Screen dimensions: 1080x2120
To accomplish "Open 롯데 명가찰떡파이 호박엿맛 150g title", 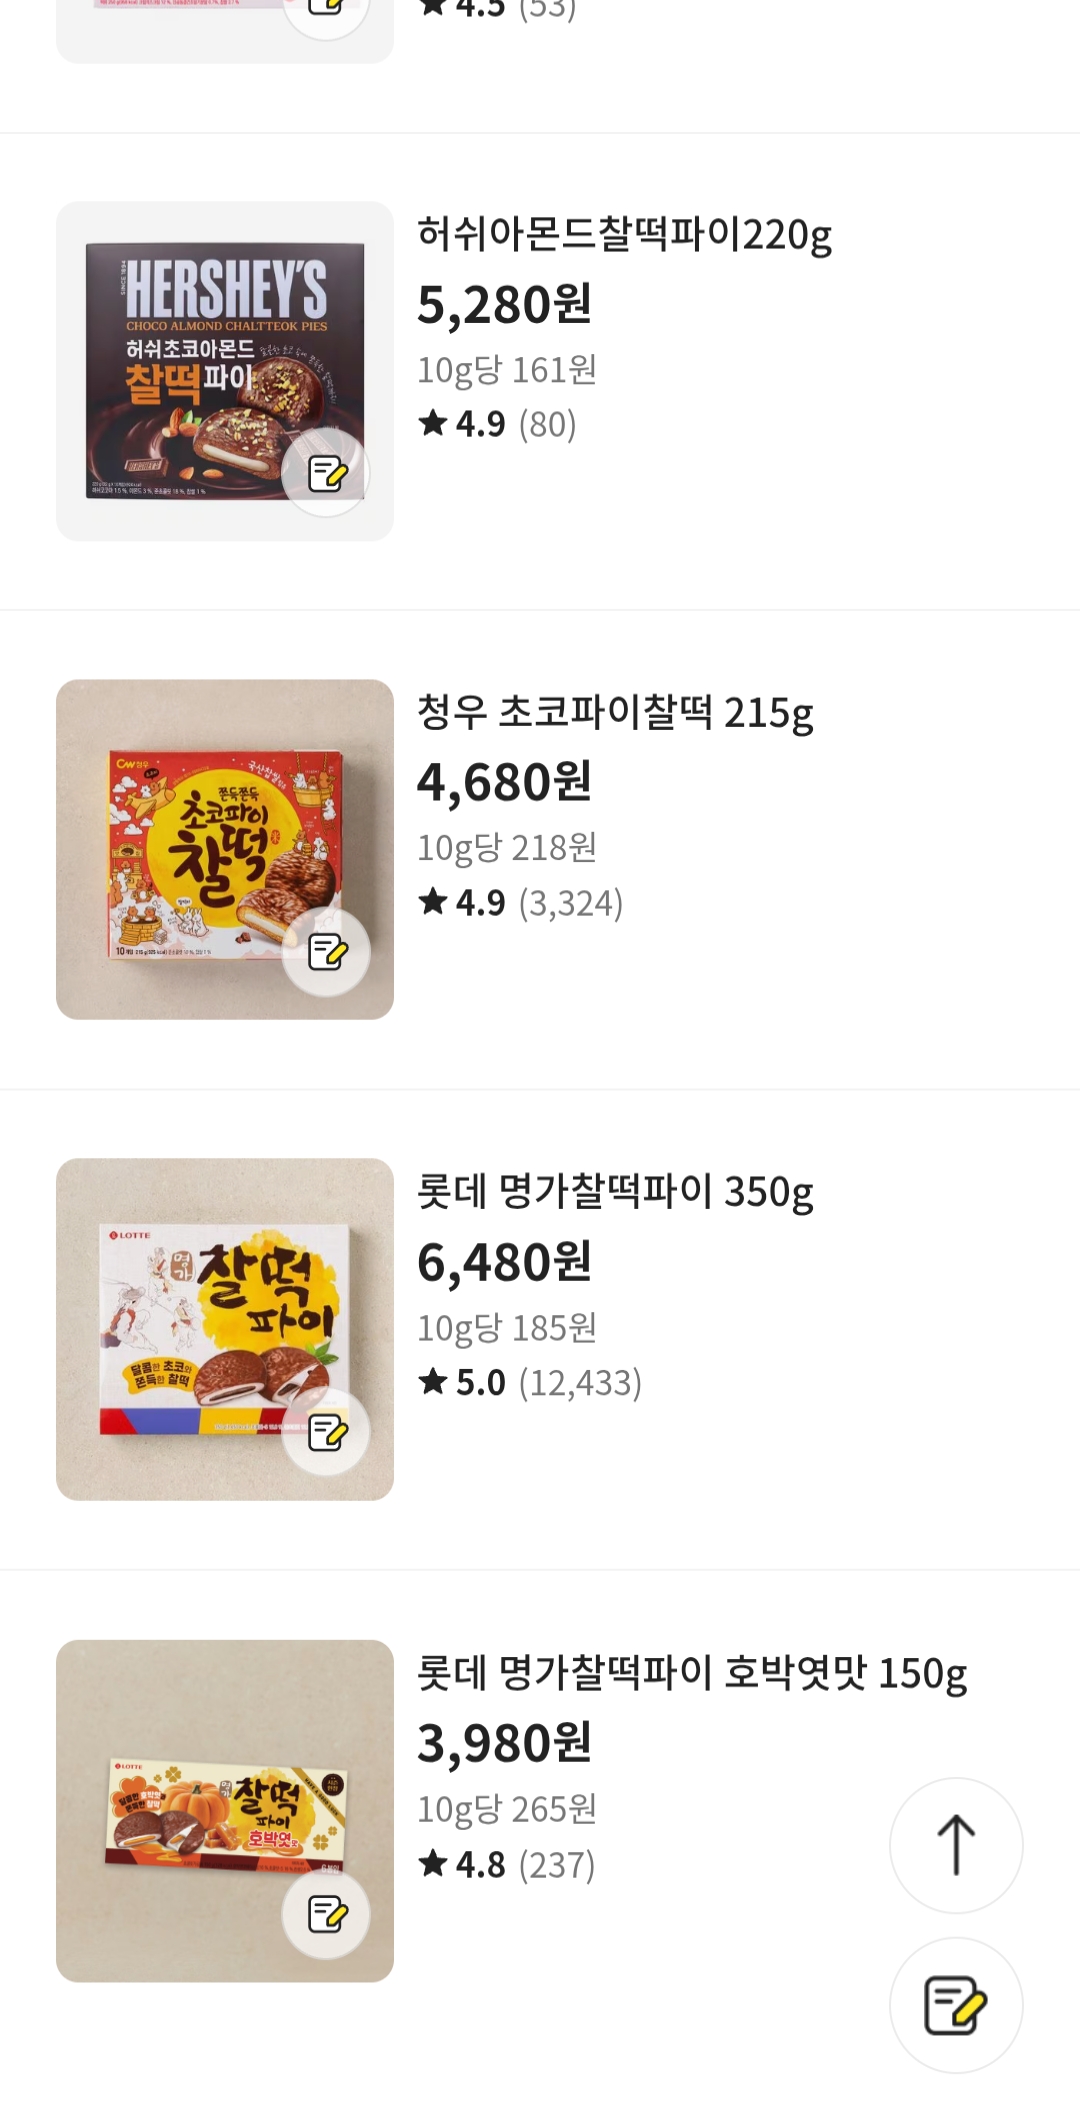I will pos(692,1673).
